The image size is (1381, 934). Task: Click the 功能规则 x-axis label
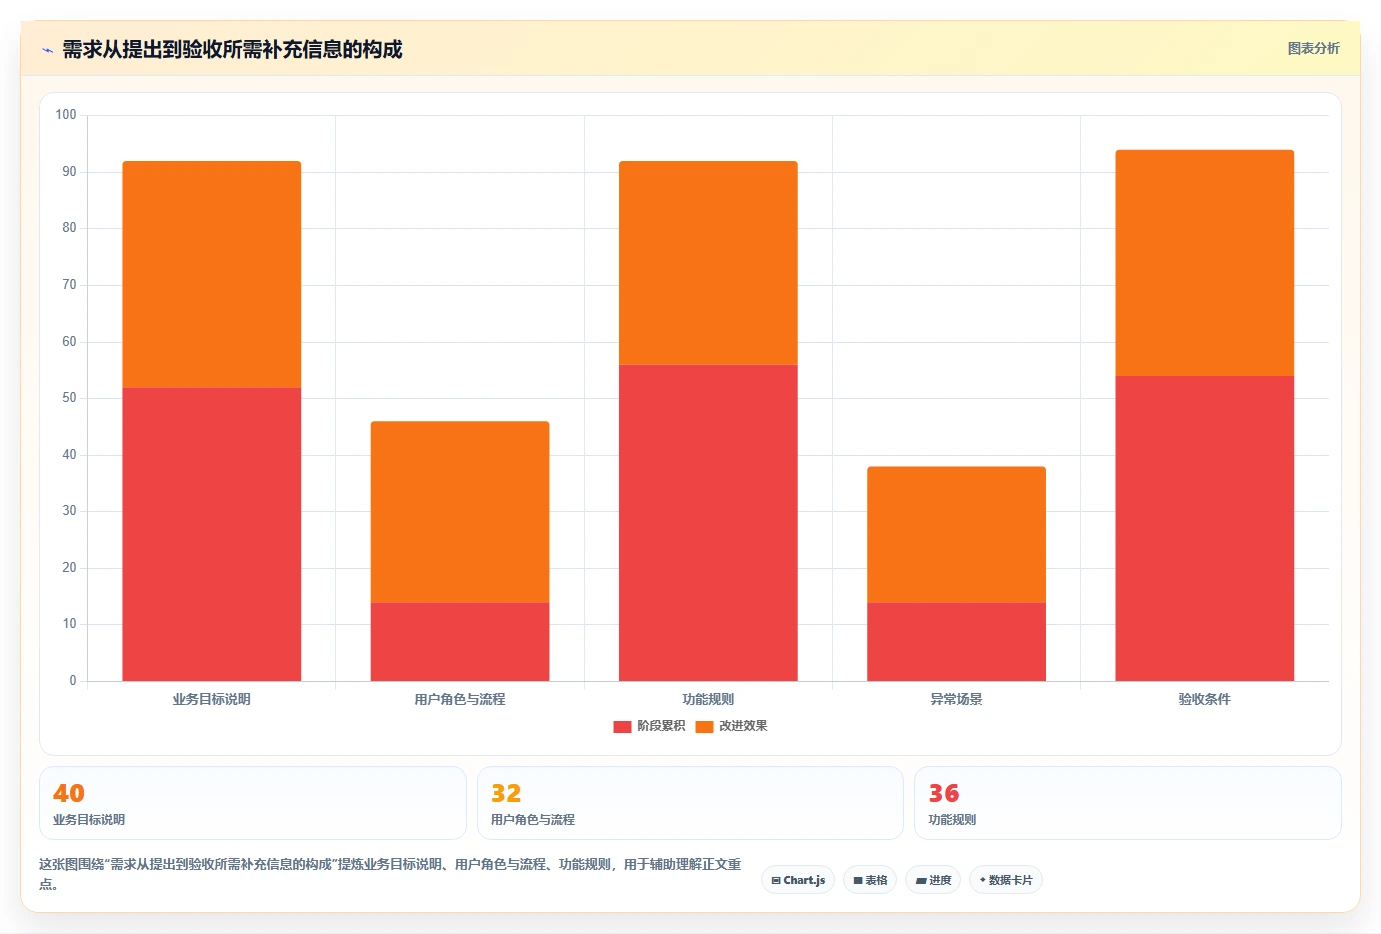[708, 699]
